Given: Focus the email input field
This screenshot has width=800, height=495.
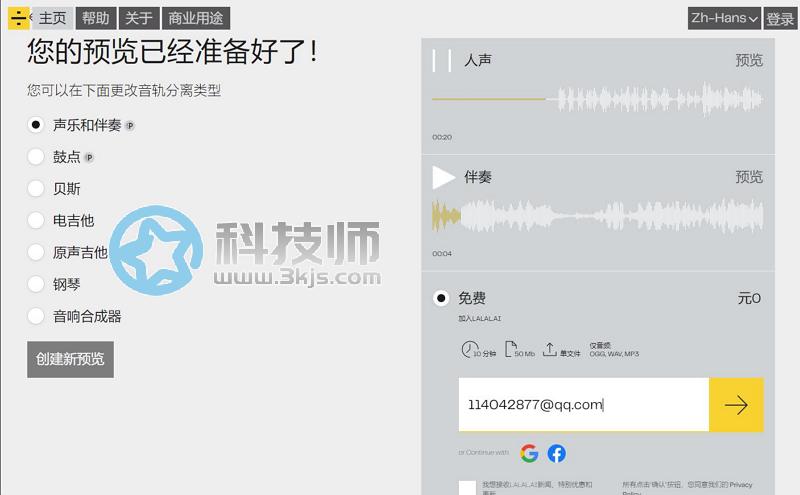Looking at the screenshot, I should point(584,405).
